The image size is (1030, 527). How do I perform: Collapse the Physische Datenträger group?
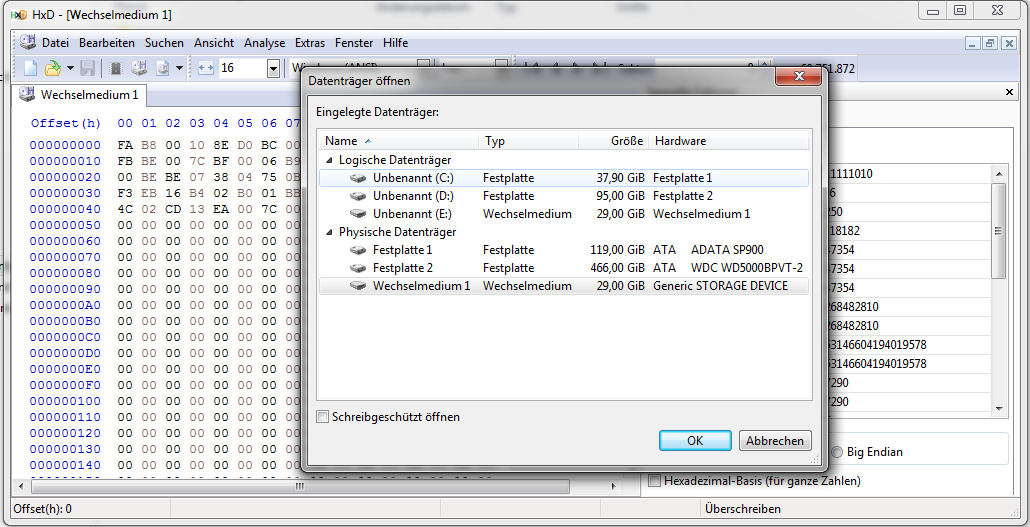pyautogui.click(x=328, y=232)
